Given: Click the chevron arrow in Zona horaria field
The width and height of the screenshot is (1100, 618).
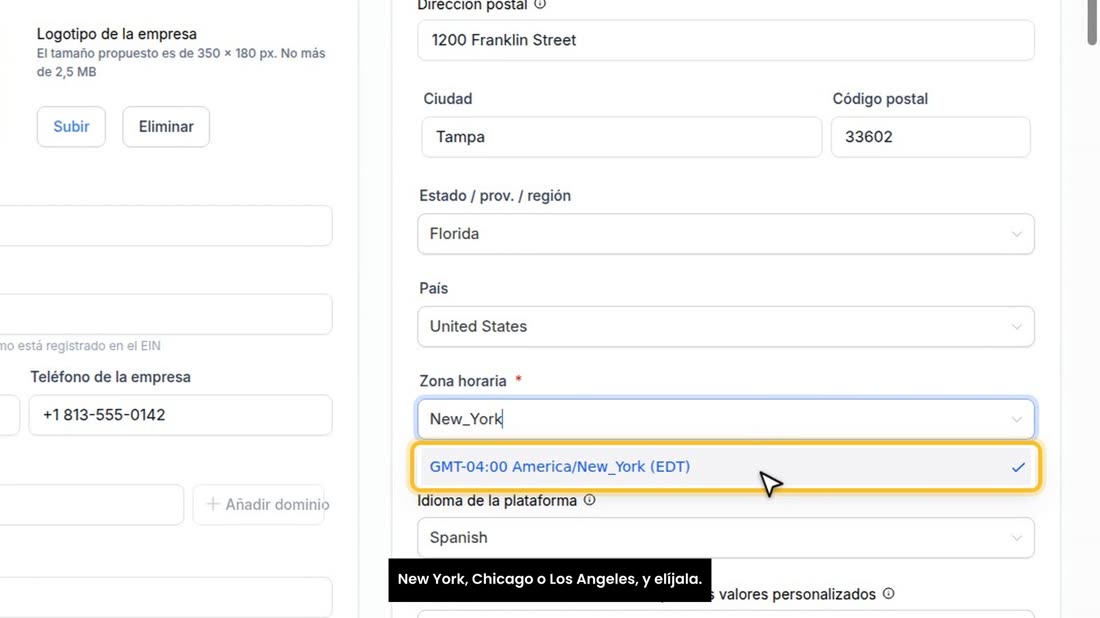Looking at the screenshot, I should pyautogui.click(x=1017, y=419).
